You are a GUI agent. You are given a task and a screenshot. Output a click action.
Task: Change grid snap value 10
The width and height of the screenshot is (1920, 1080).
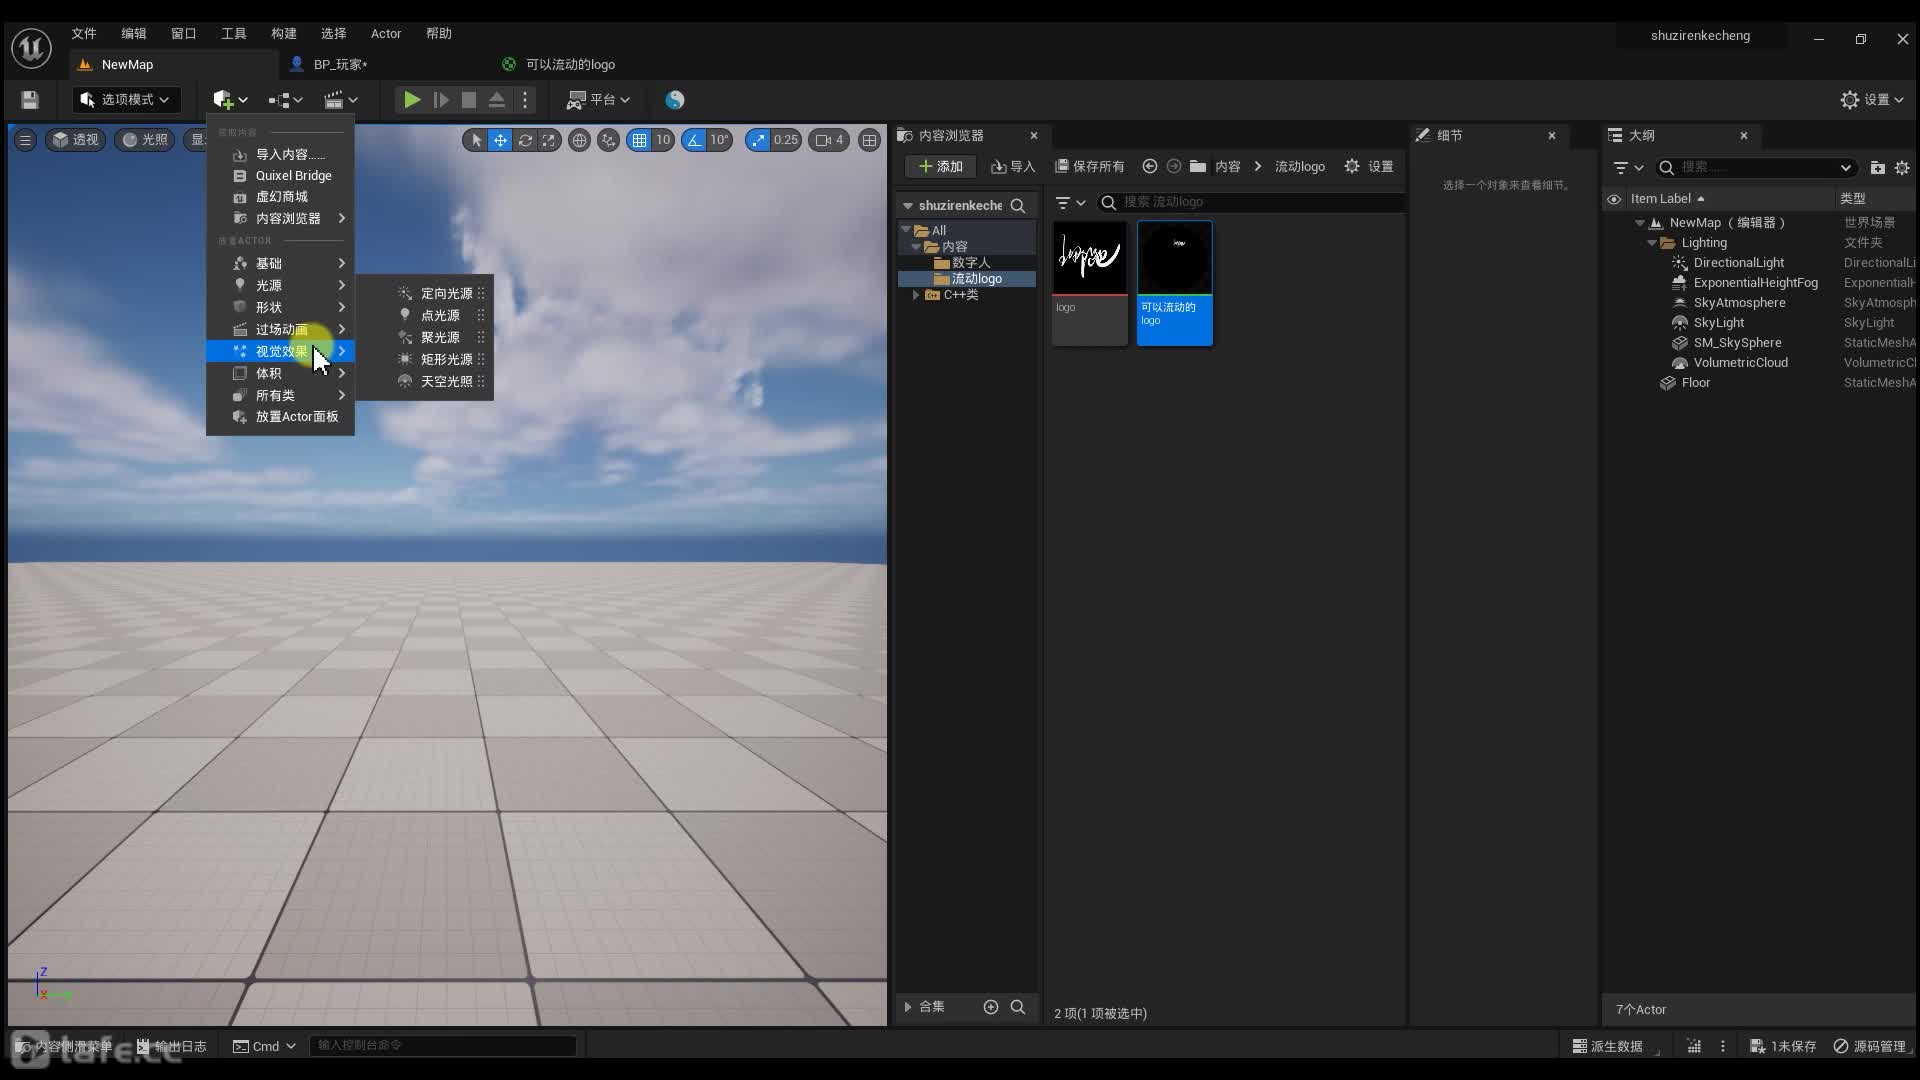point(662,140)
